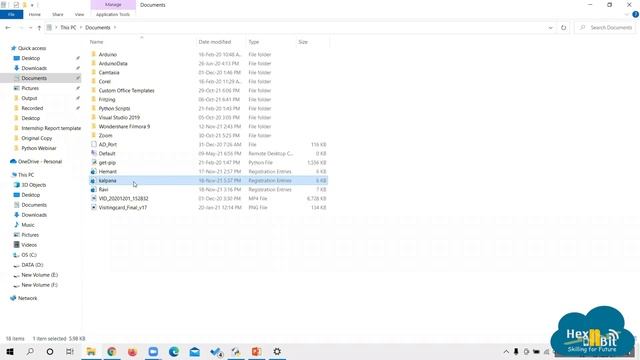Go back using the Back arrow
The height and width of the screenshot is (360, 640).
[8, 27]
